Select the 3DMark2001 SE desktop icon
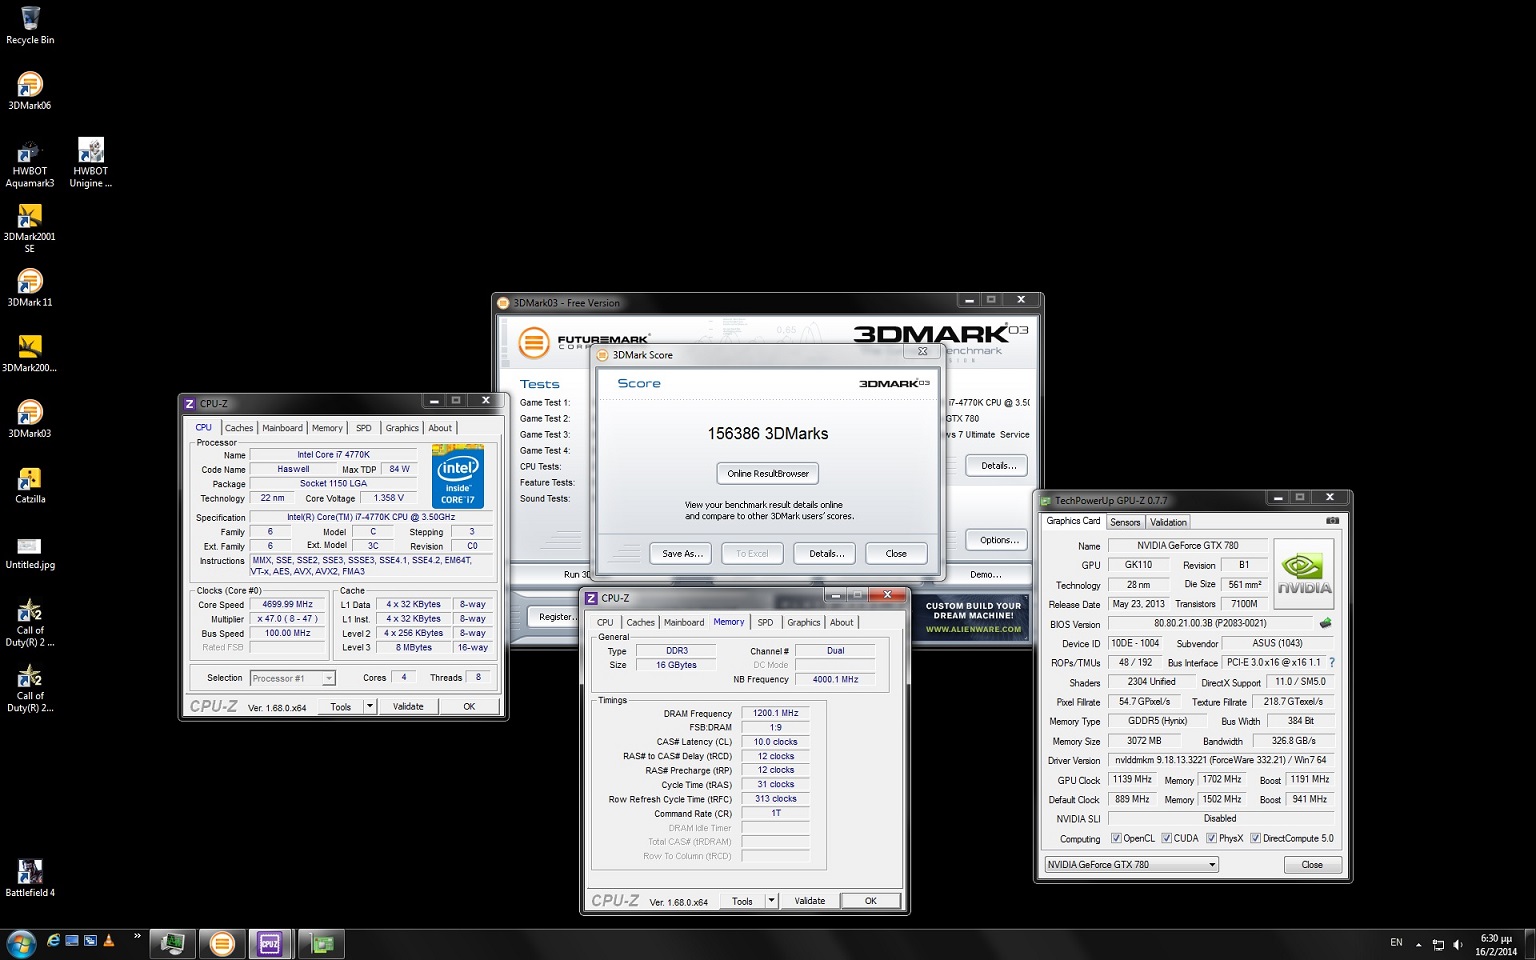Image resolution: width=1536 pixels, height=960 pixels. (x=30, y=229)
